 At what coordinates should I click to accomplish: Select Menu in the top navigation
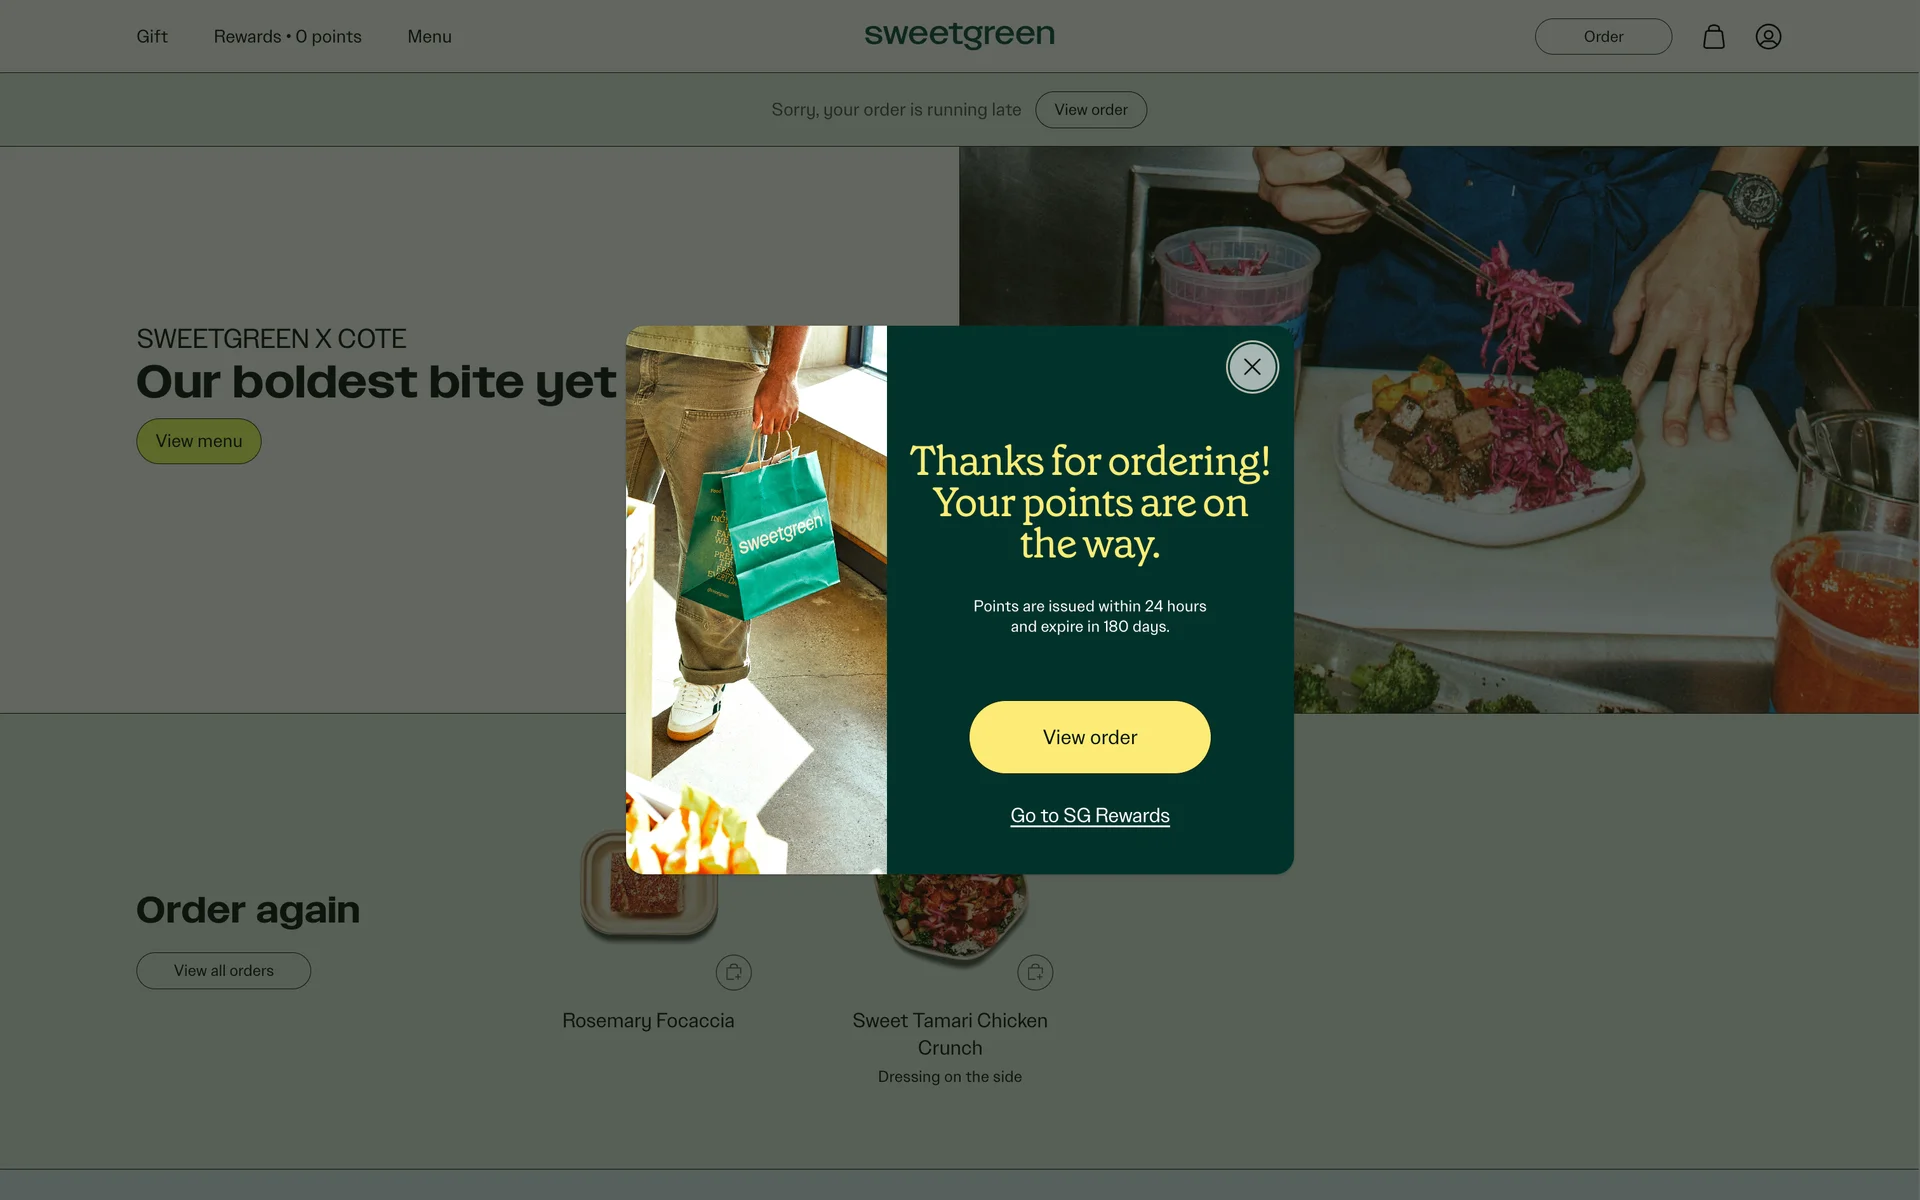pos(429,37)
